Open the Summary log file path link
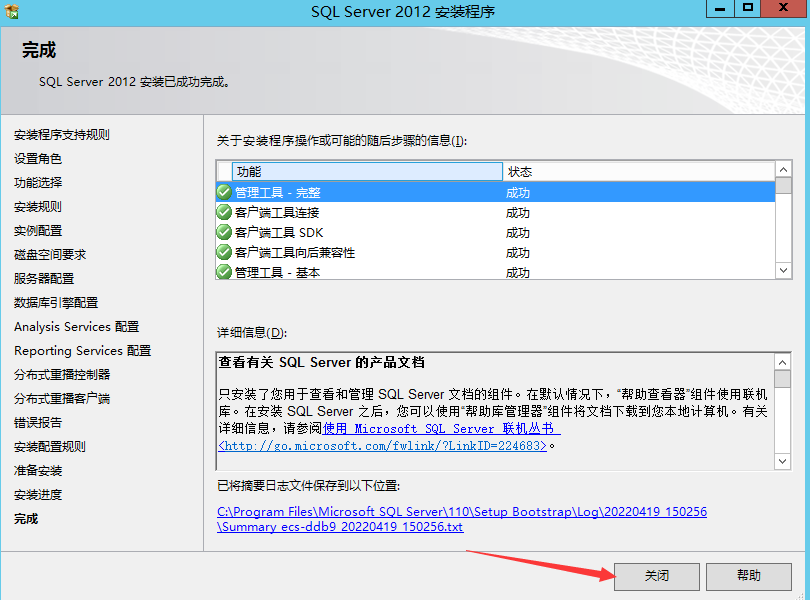 click(x=462, y=519)
